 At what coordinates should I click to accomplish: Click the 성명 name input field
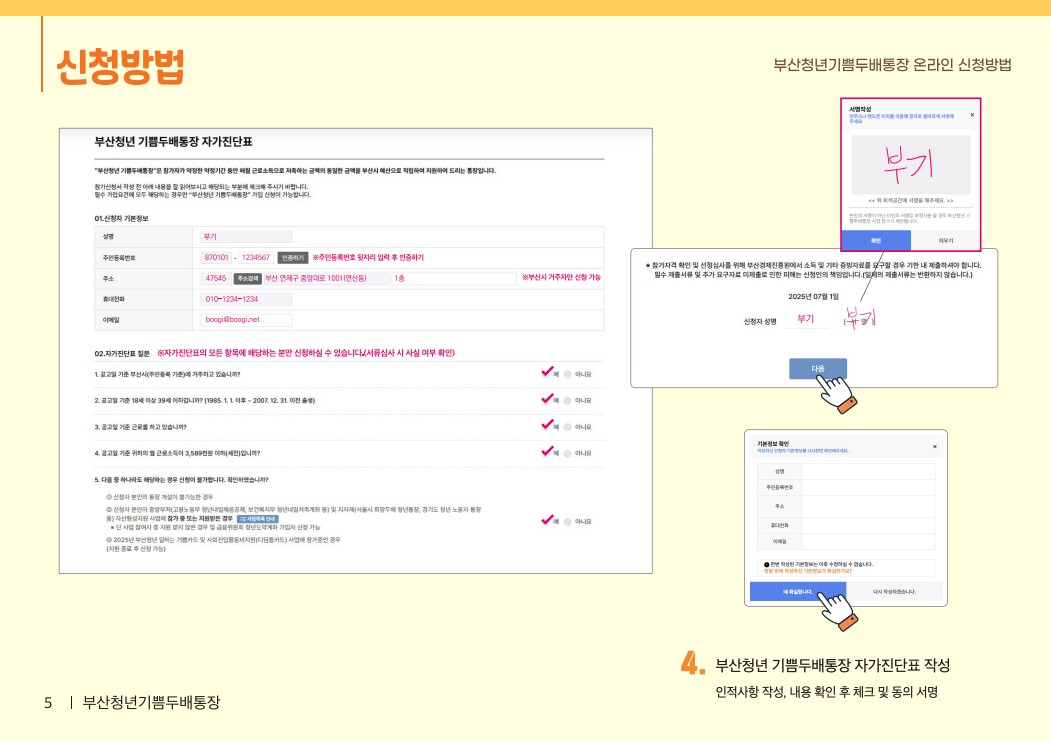click(246, 236)
